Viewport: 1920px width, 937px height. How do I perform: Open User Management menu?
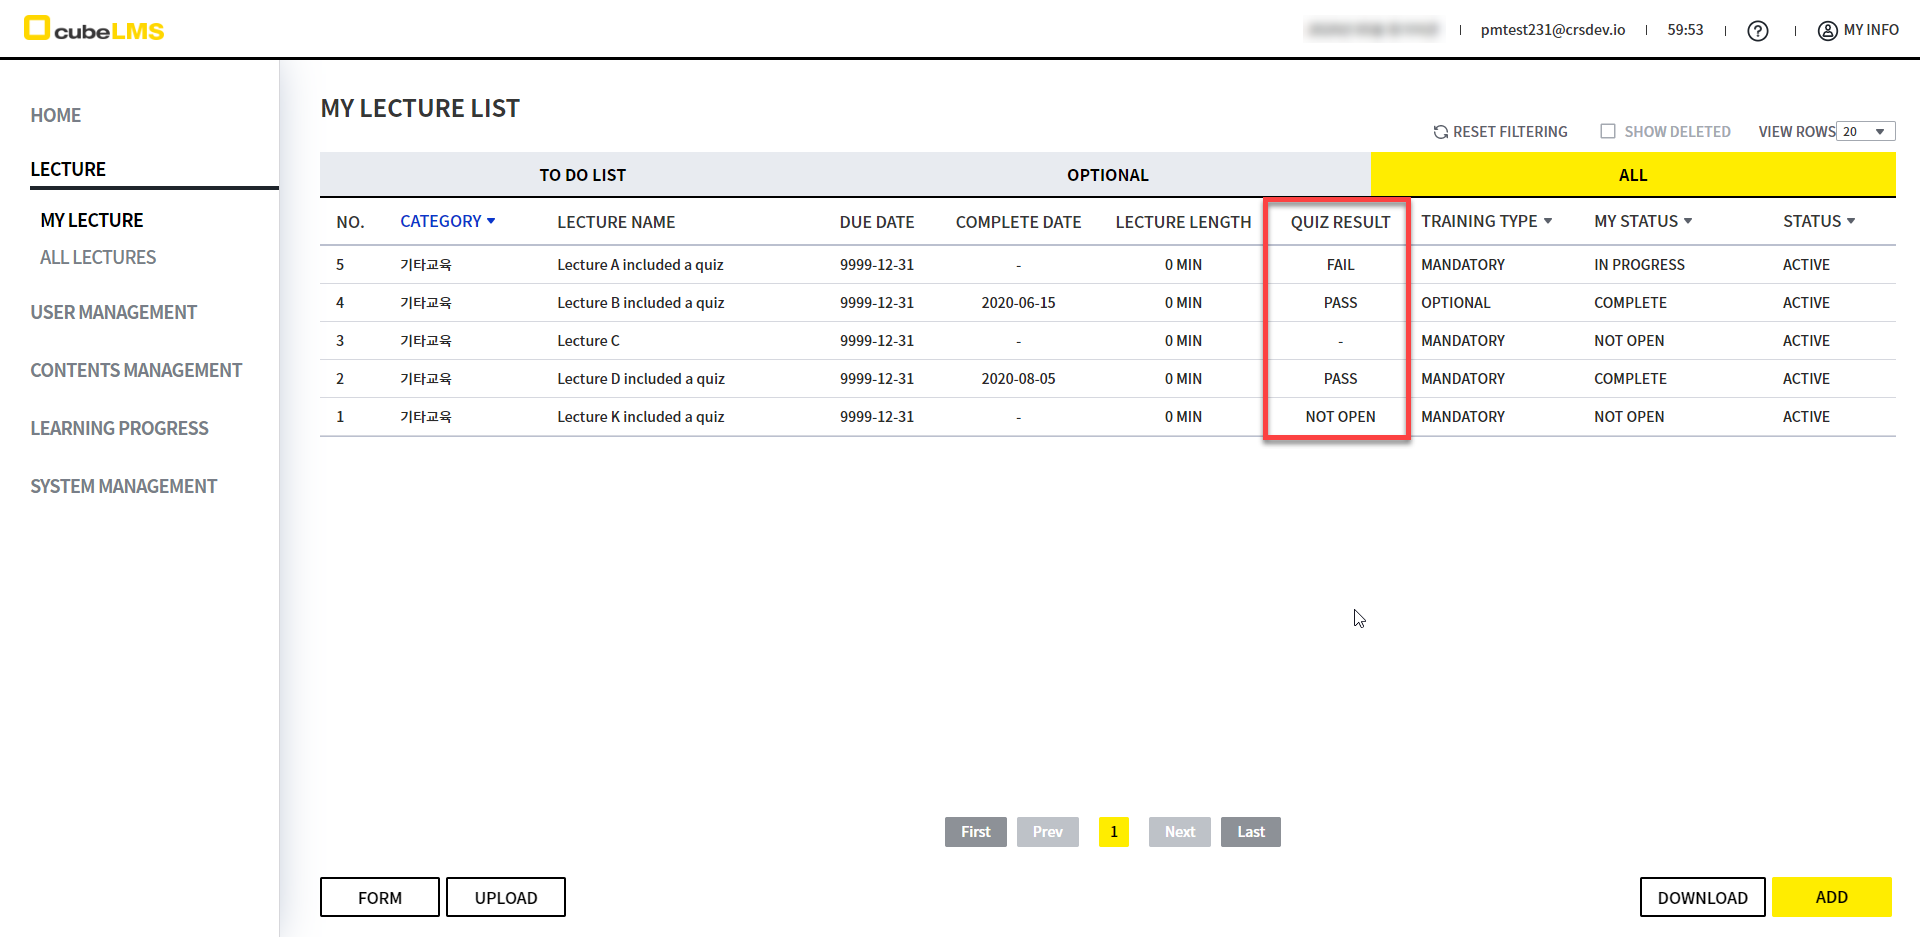tap(113, 312)
